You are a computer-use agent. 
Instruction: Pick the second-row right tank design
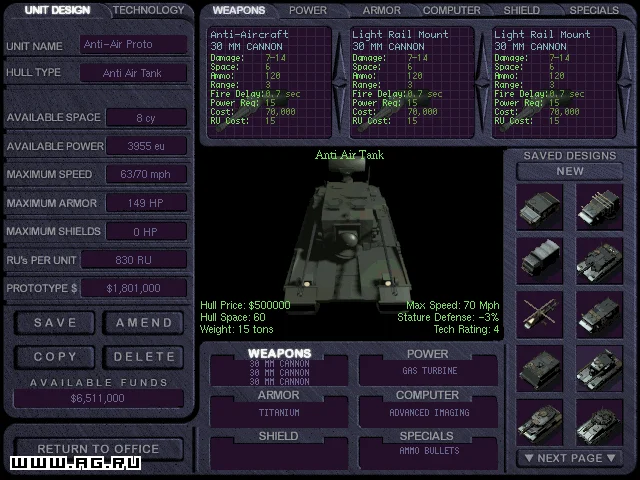coord(600,261)
